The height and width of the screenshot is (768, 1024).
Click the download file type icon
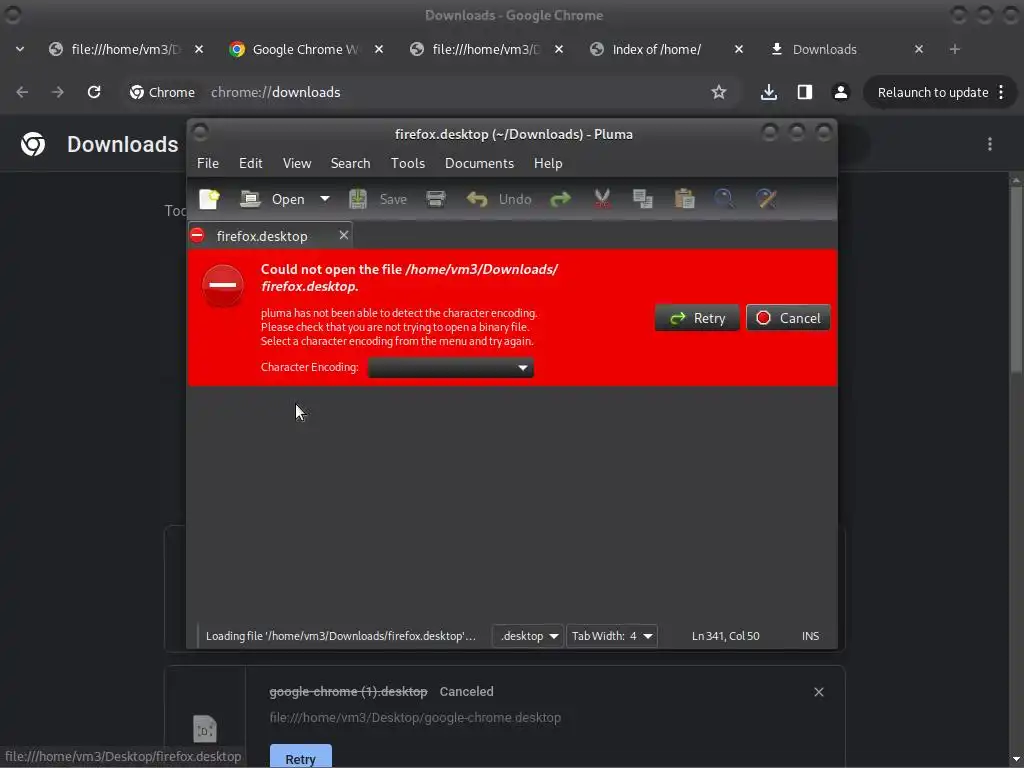click(x=205, y=729)
